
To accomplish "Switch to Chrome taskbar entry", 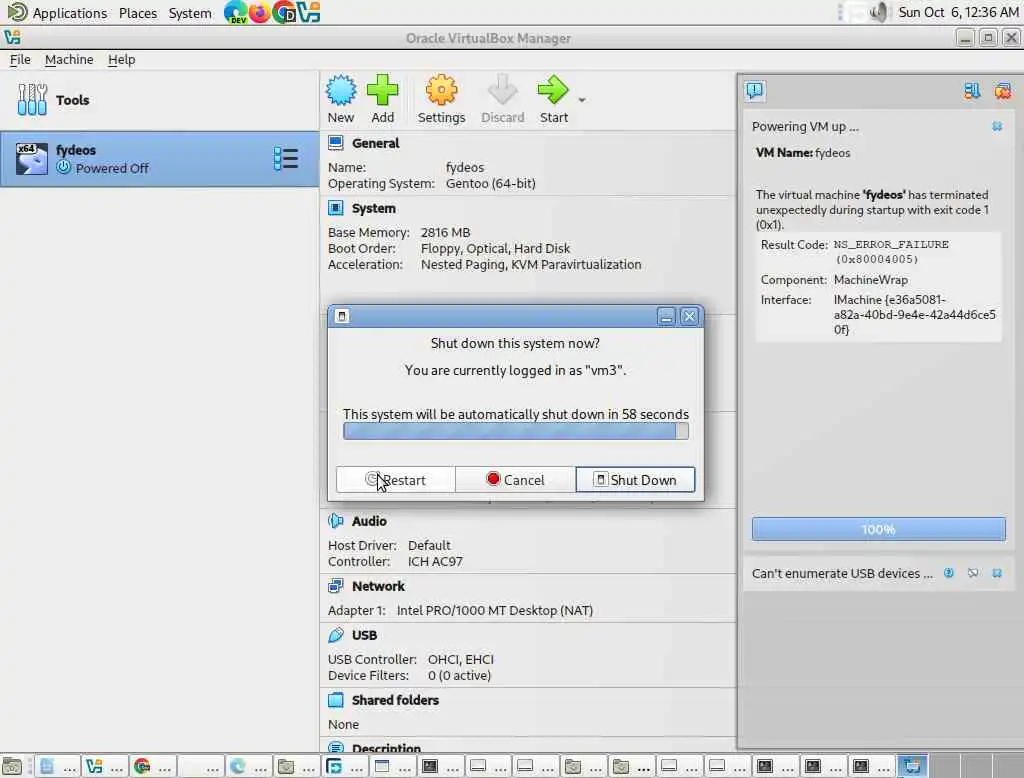I will [x=153, y=766].
